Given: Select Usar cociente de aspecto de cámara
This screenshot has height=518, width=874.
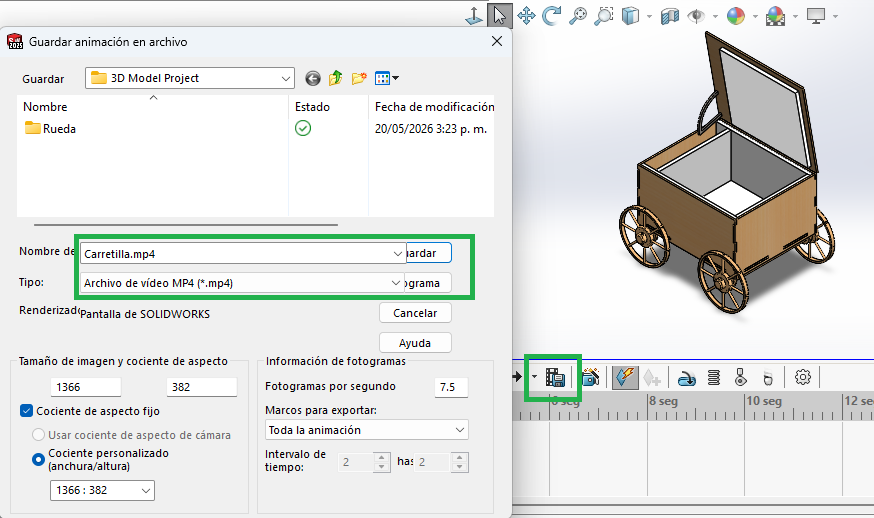Looking at the screenshot, I should tap(38, 434).
